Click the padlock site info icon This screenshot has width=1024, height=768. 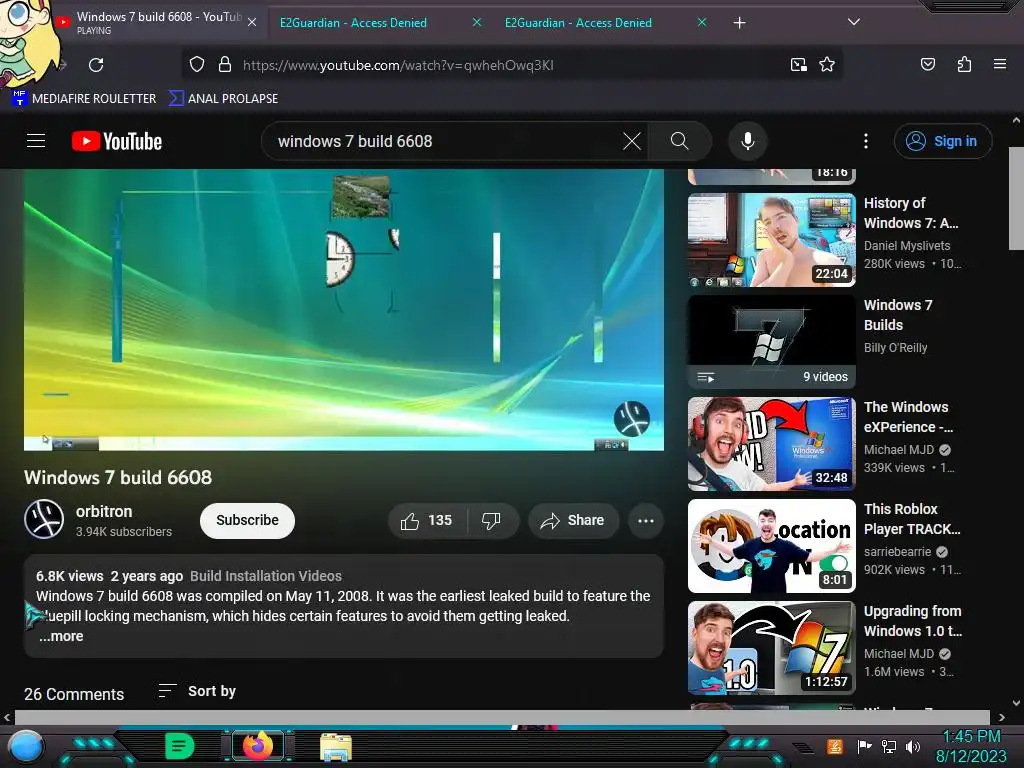coord(225,65)
